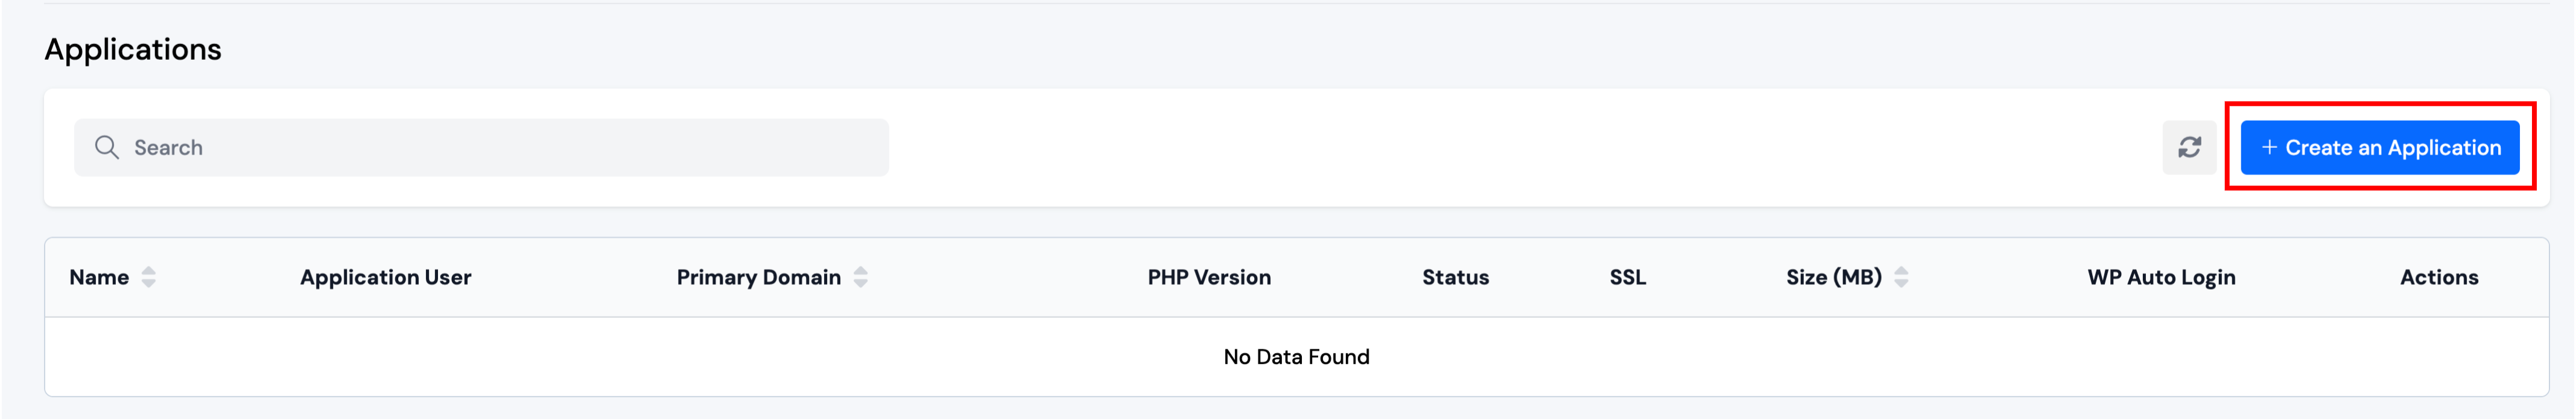Click the Name column sort arrows
The width and height of the screenshot is (2576, 419).
tap(149, 277)
